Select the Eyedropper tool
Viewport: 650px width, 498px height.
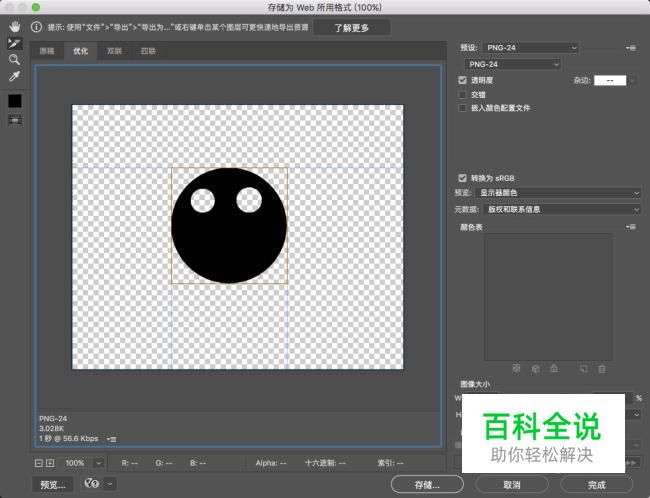14,77
